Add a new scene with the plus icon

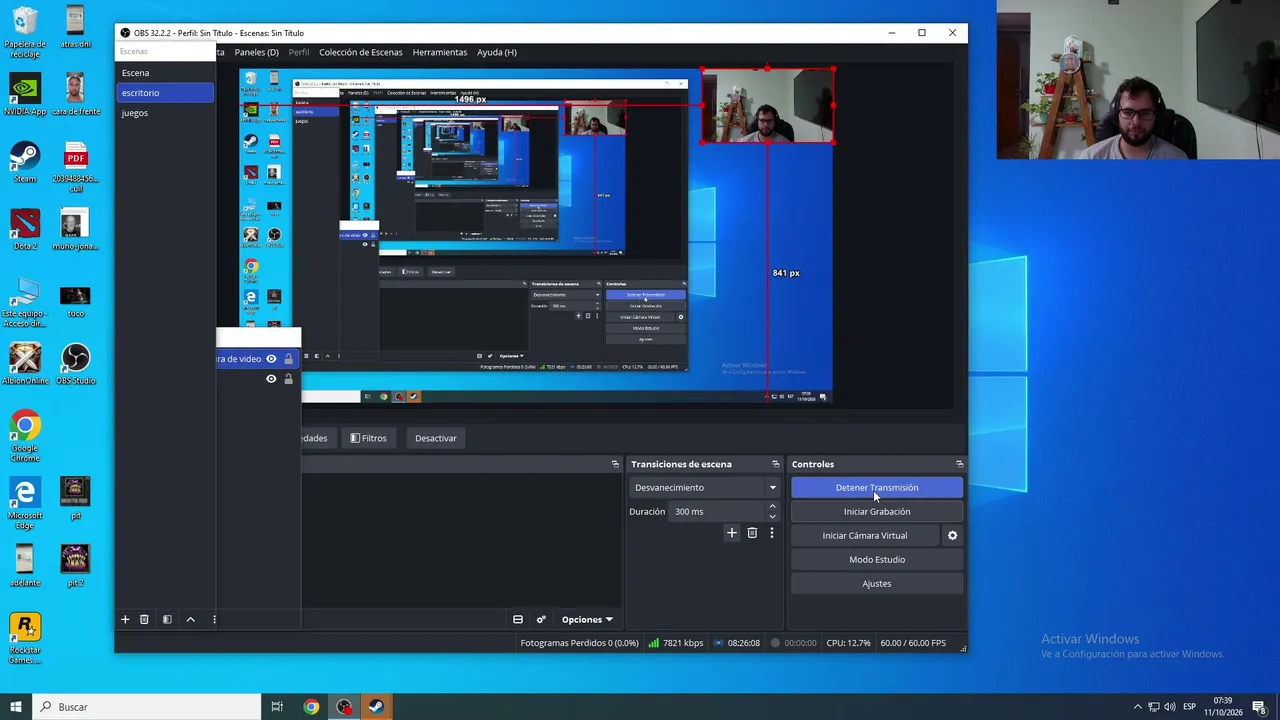point(125,620)
